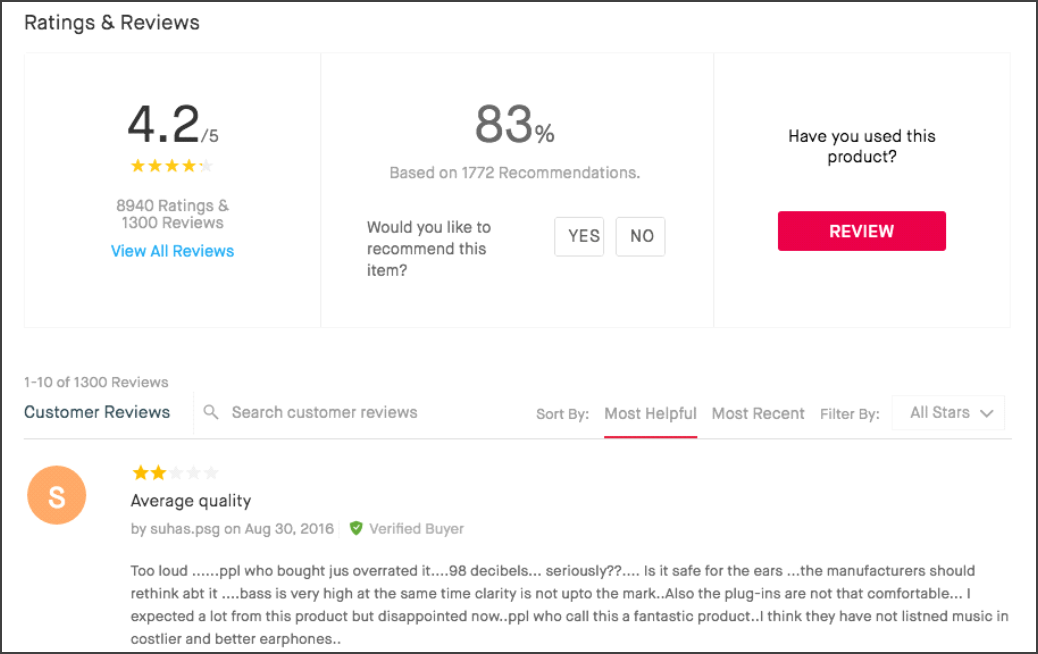This screenshot has height=654, width=1038.
Task: Sort reviews by Most Recent
Action: coord(758,414)
